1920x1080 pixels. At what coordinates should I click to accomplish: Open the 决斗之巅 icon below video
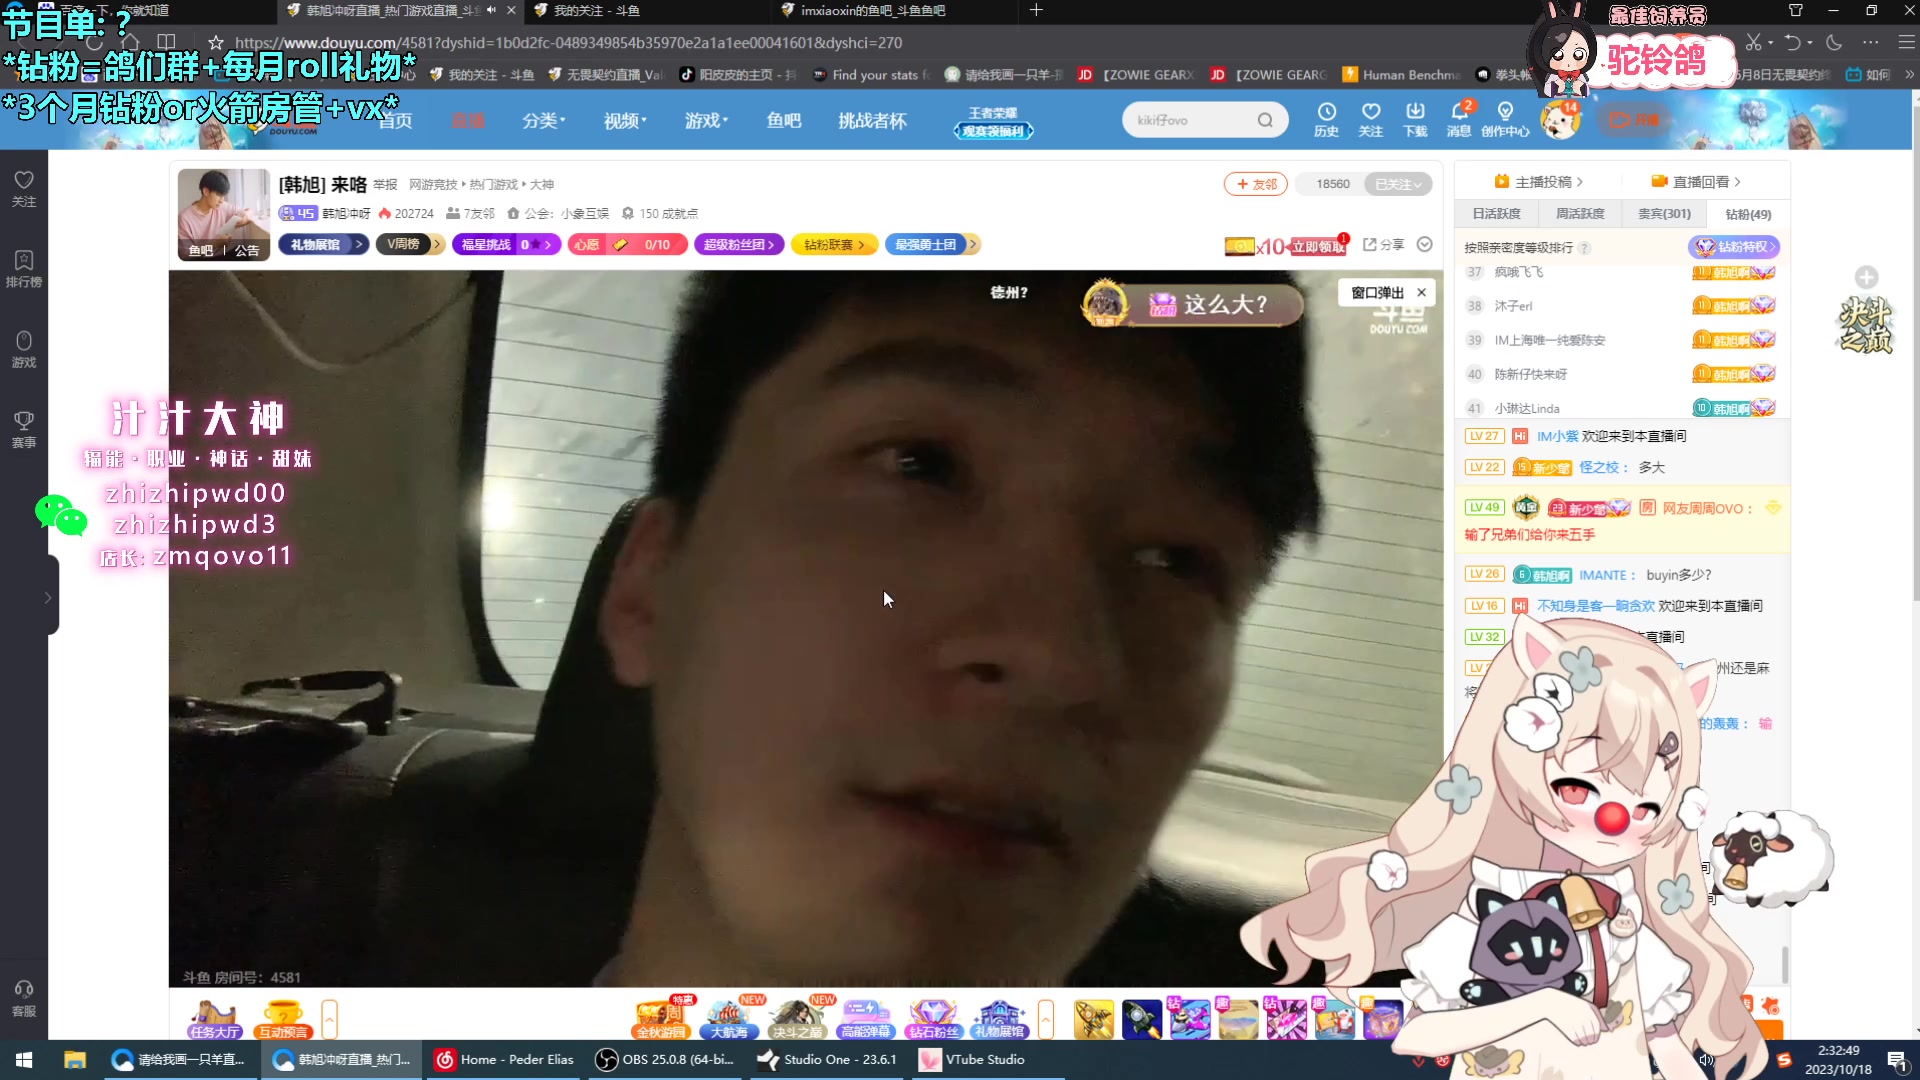pos(797,1019)
